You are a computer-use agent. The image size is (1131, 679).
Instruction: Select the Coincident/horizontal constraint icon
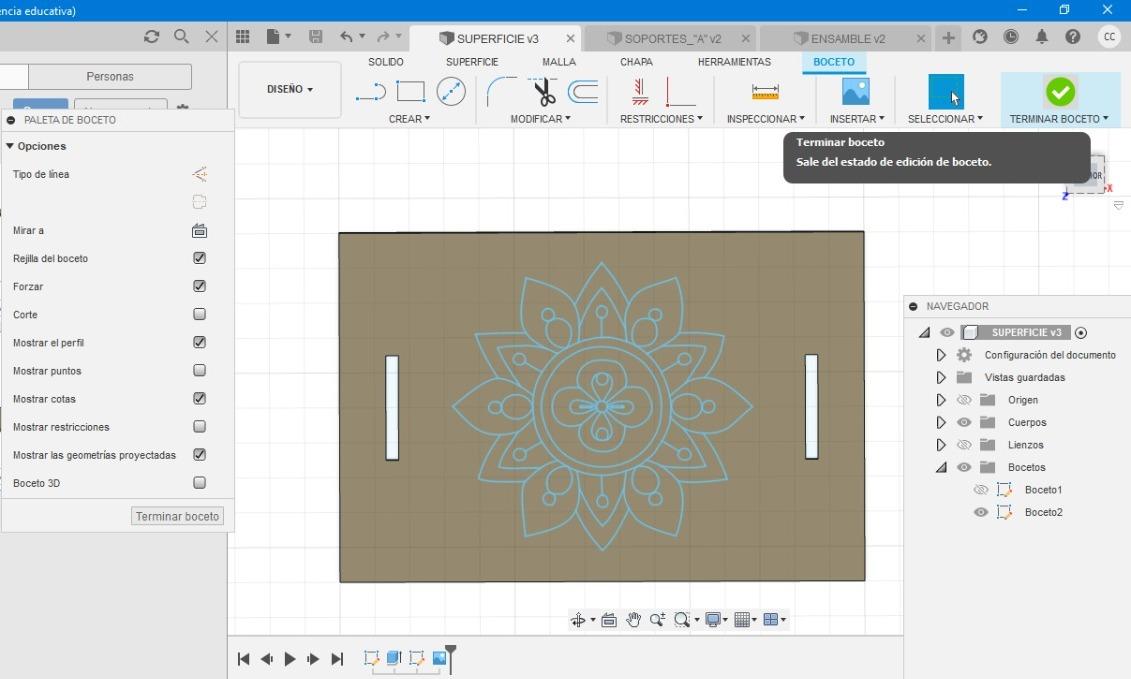pos(640,92)
